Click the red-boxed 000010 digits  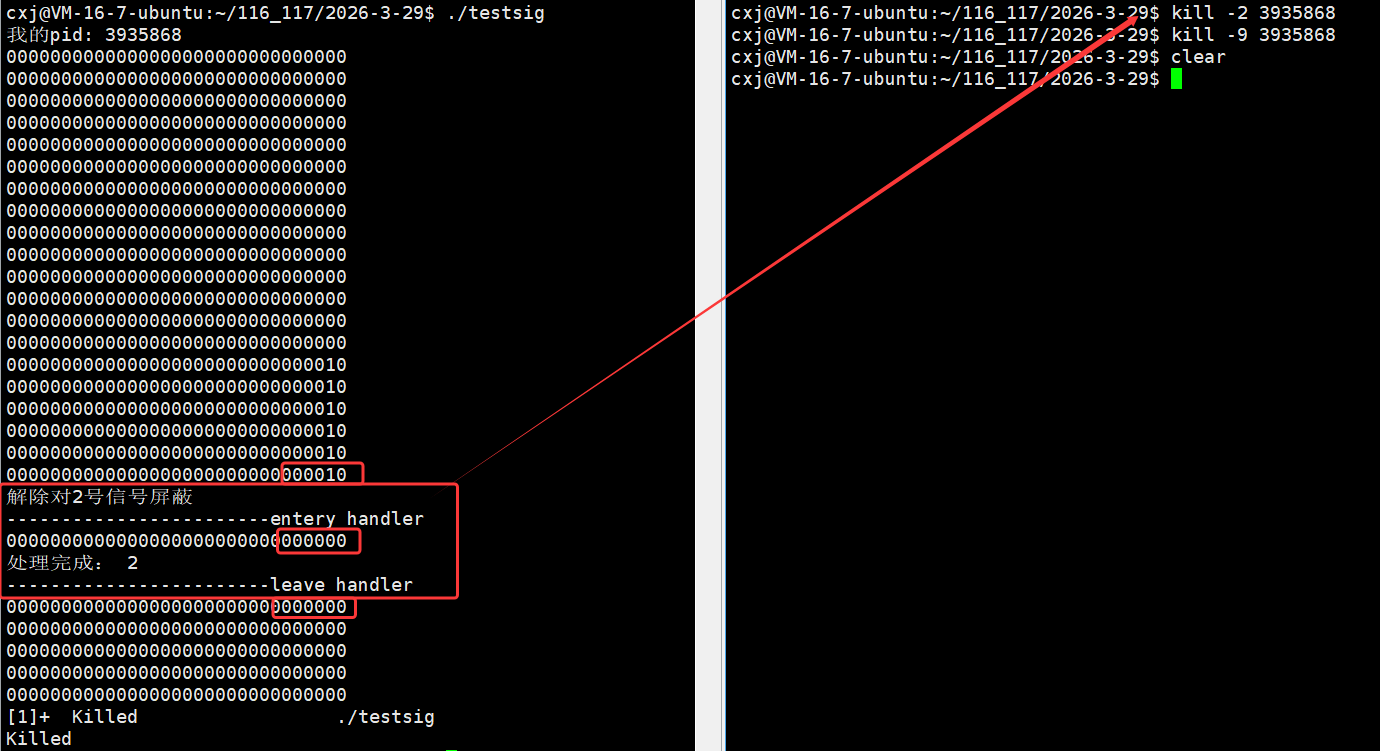click(x=322, y=474)
